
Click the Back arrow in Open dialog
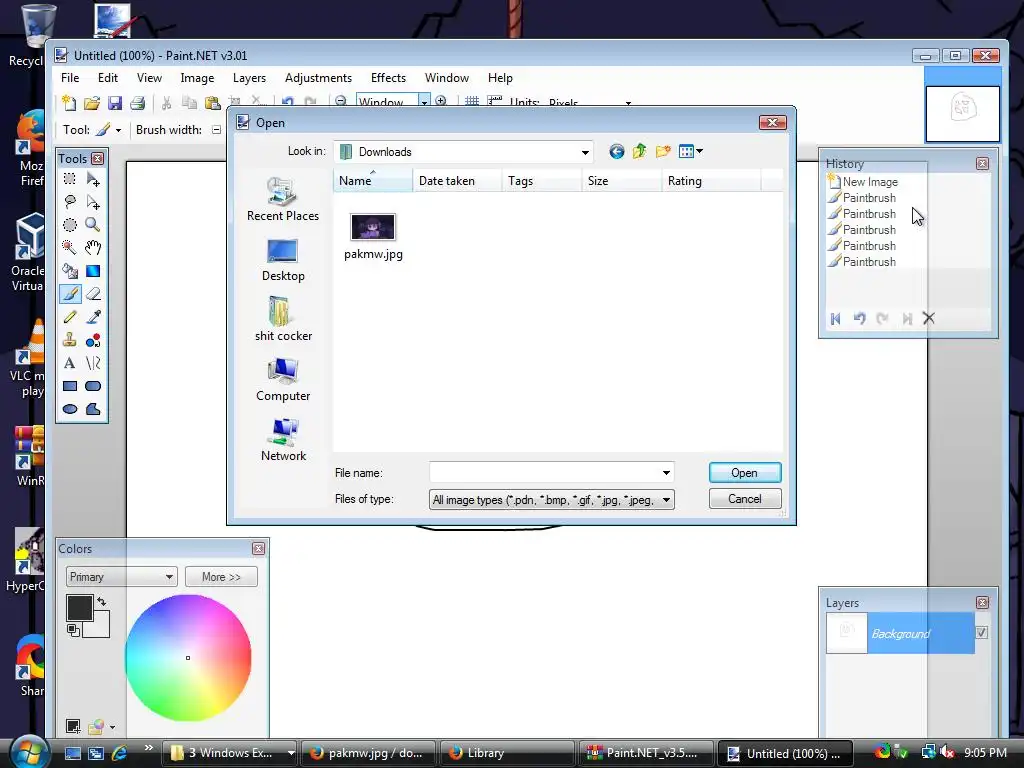point(616,152)
